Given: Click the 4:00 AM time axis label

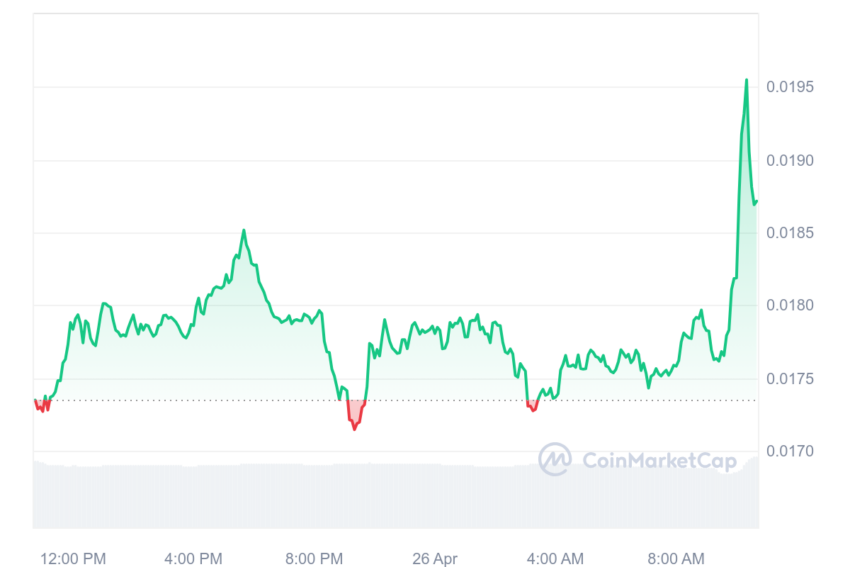Looking at the screenshot, I should pos(555,558).
